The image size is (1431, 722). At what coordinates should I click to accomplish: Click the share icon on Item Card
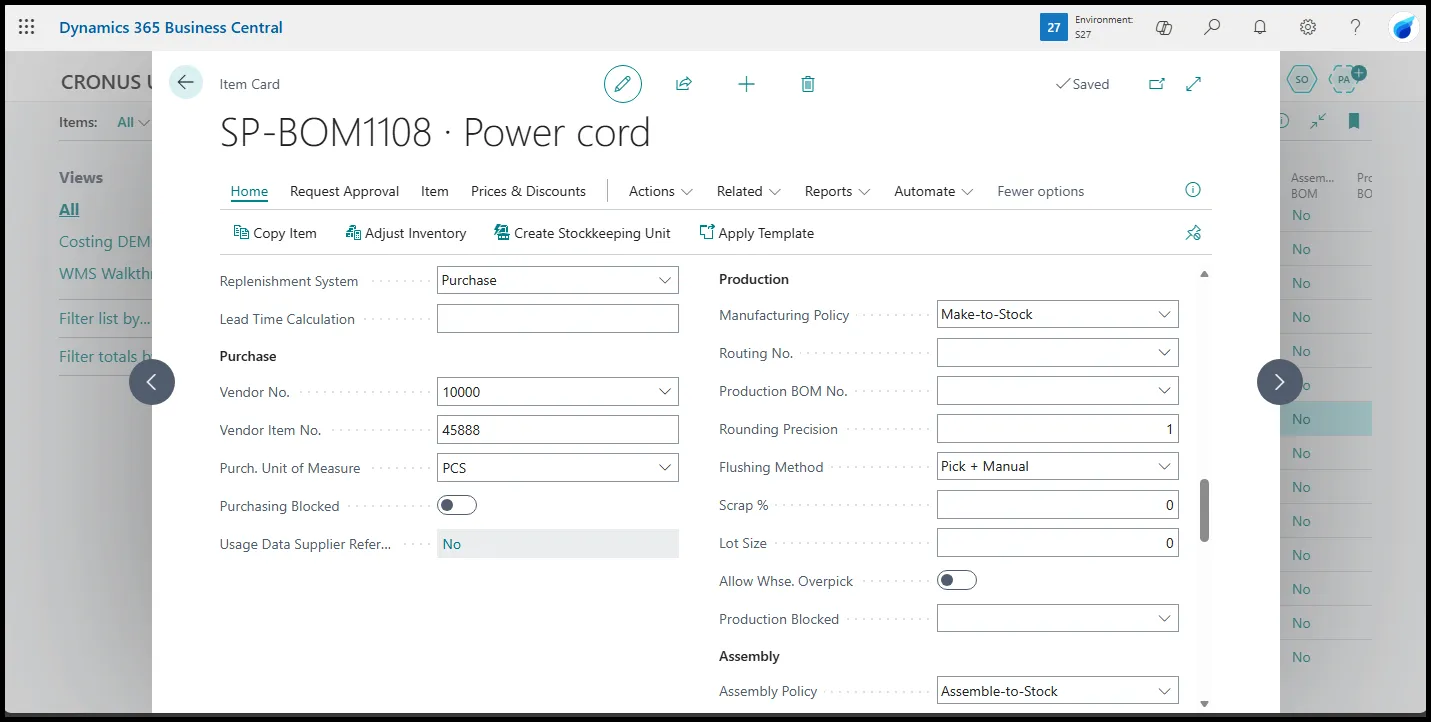[684, 84]
